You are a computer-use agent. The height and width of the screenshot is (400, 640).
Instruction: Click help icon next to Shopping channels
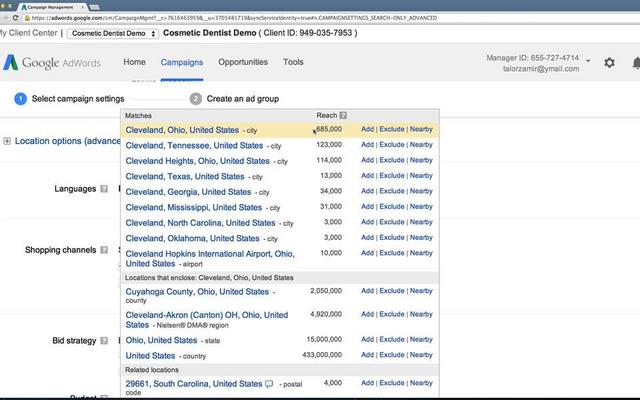click(x=104, y=250)
